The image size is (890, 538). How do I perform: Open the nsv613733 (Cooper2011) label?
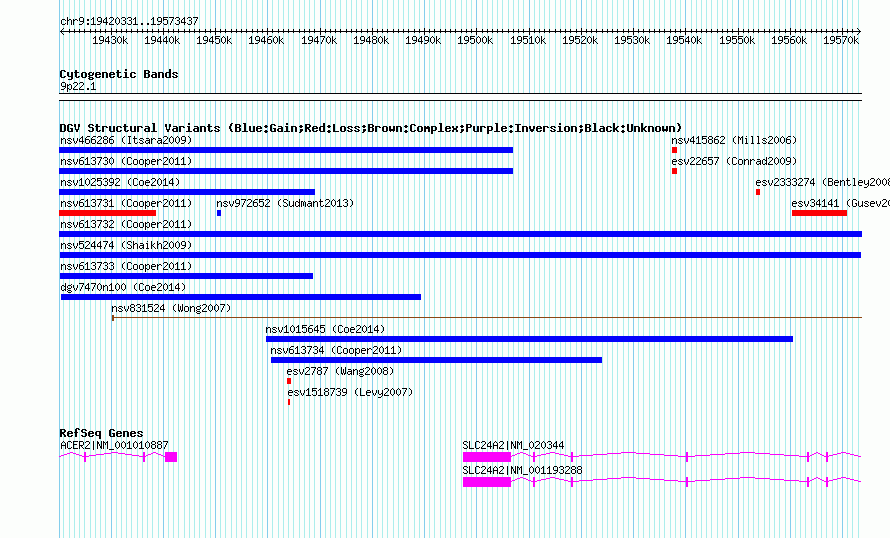click(126, 266)
